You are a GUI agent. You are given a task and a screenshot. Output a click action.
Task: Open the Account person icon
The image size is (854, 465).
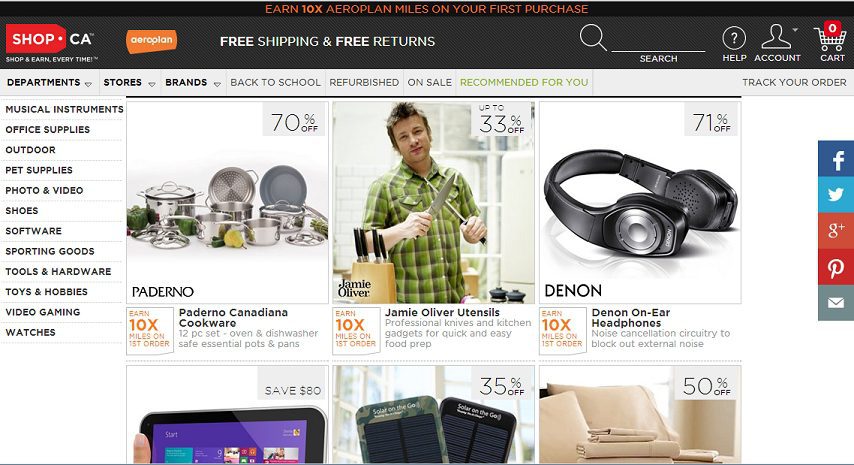[x=777, y=37]
